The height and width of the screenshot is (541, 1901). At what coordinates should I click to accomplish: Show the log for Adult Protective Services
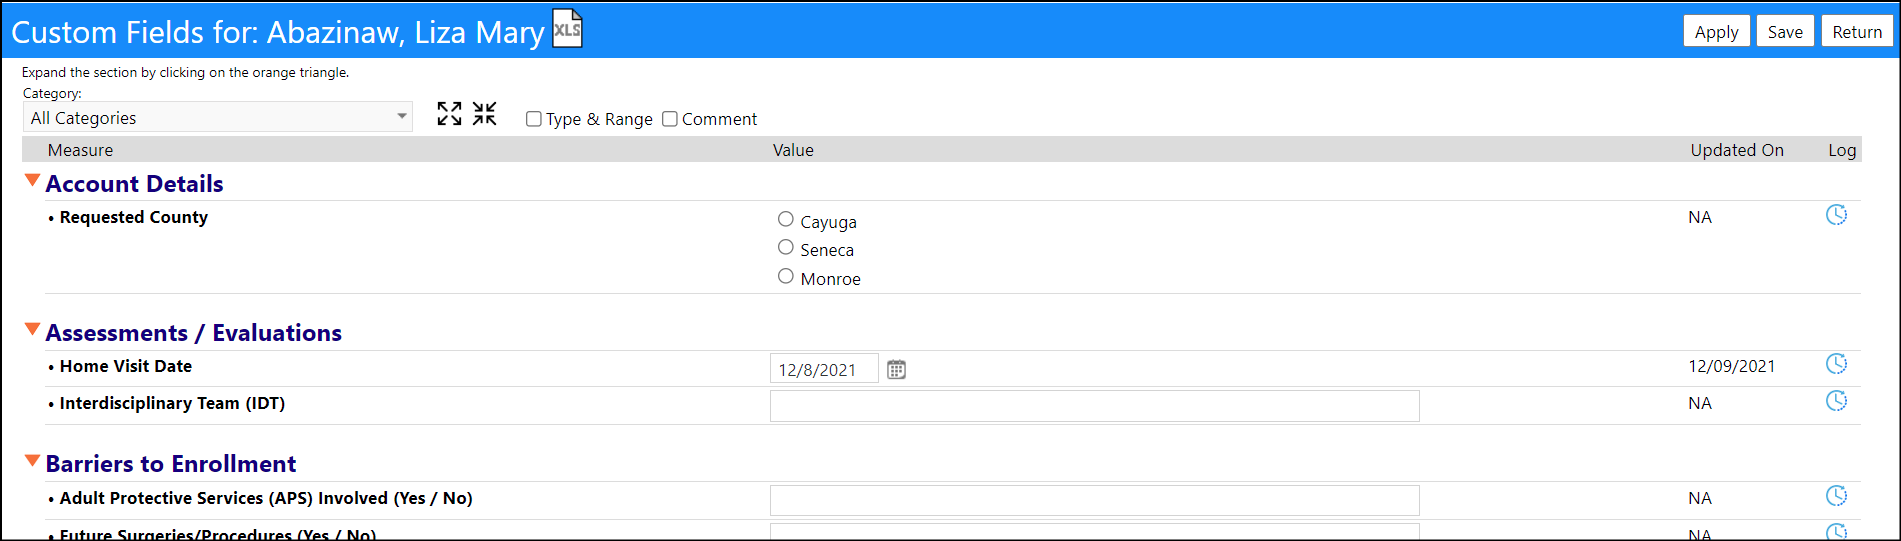click(1836, 496)
